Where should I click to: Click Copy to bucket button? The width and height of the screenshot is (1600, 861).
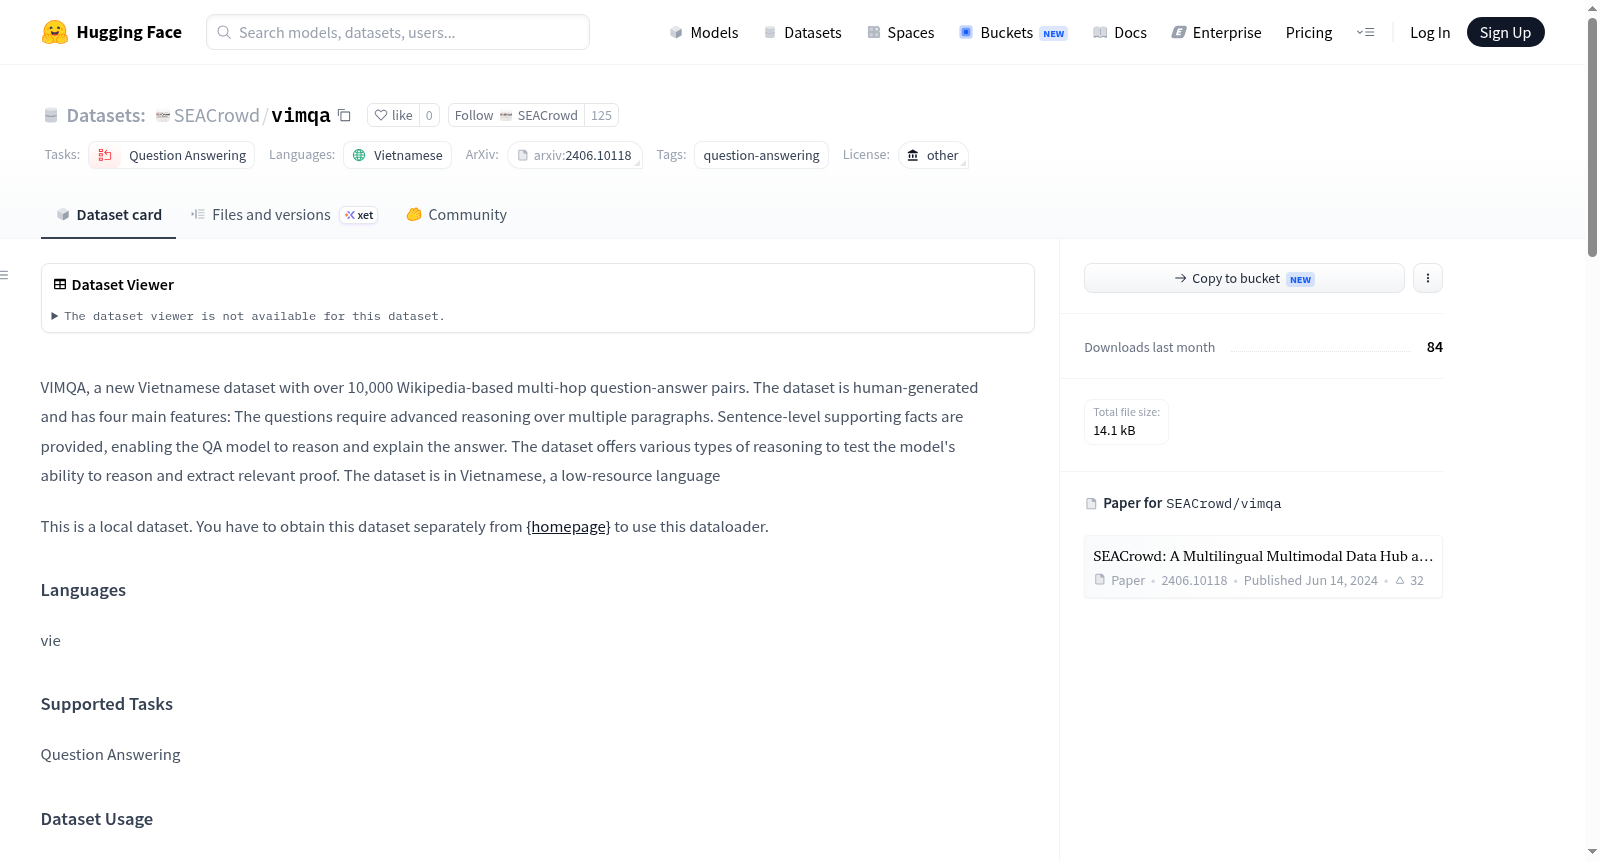pyautogui.click(x=1244, y=278)
